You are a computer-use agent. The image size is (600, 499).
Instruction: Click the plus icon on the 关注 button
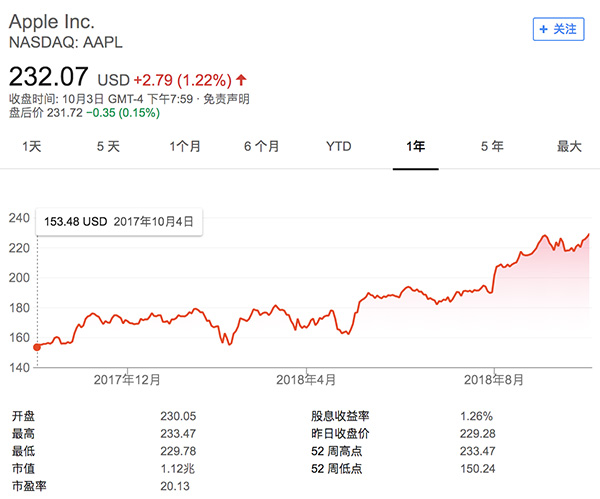[543, 29]
